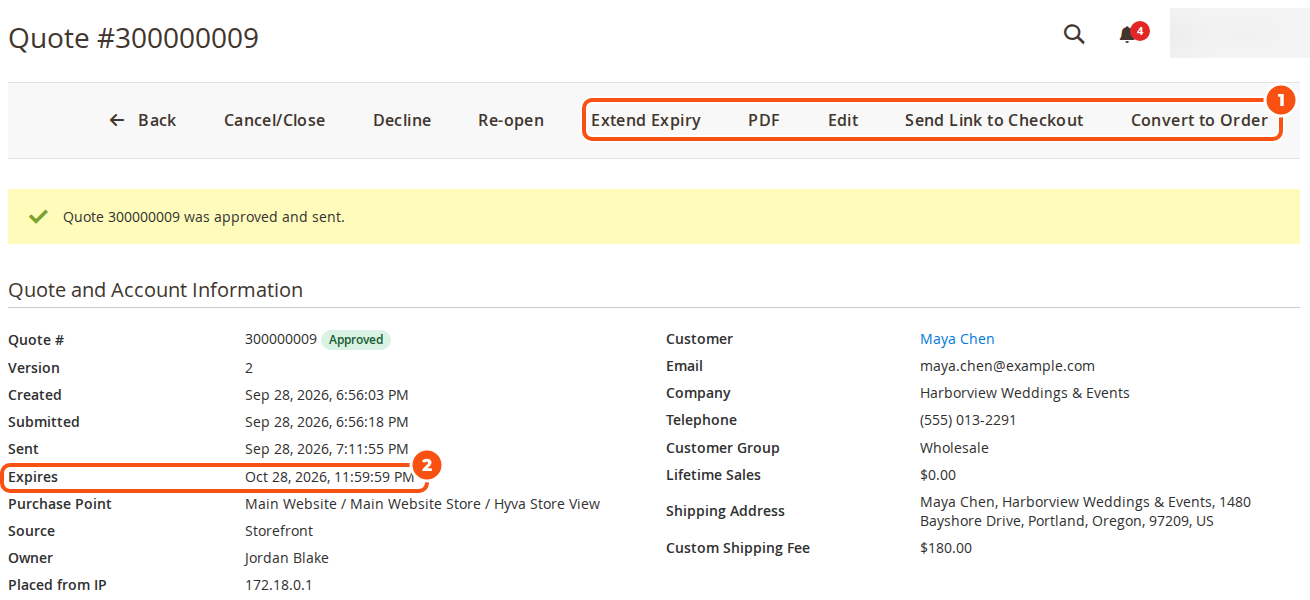Click purchase point Main Website value

click(x=422, y=504)
